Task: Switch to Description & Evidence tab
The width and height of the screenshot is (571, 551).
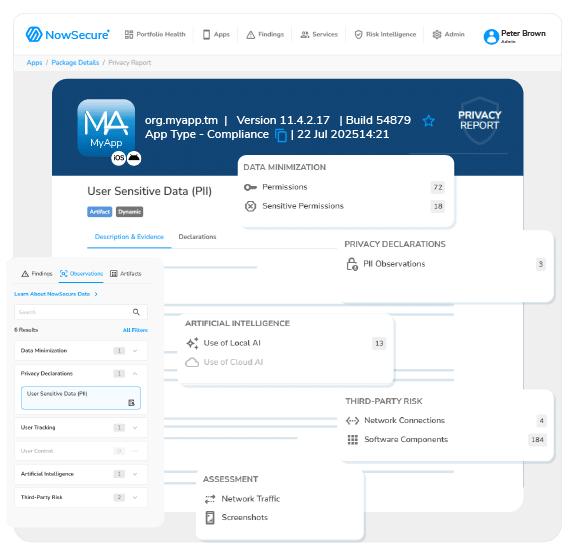Action: (129, 237)
